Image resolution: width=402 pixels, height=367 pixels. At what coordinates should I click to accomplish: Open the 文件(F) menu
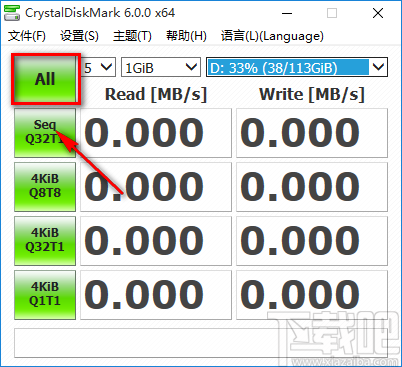pos(27,36)
